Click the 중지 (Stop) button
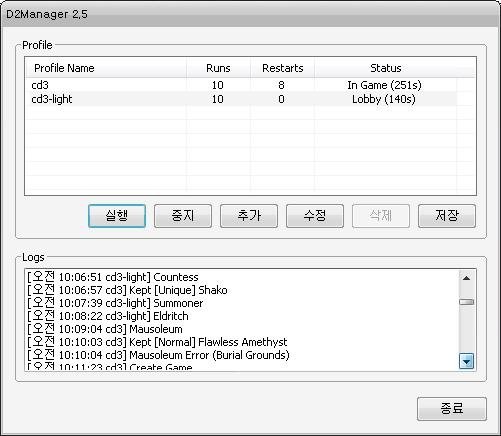 point(183,216)
